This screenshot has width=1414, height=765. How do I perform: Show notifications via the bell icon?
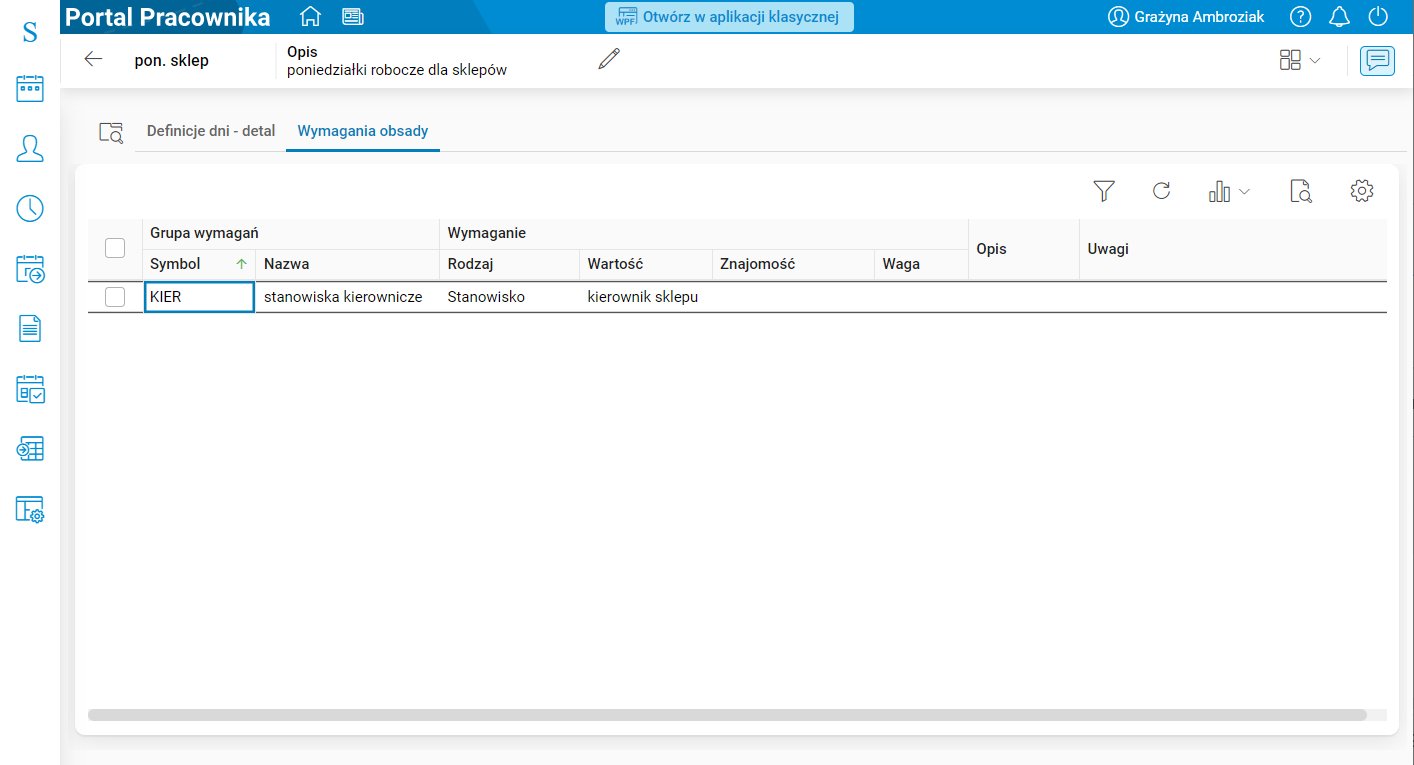pyautogui.click(x=1339, y=17)
